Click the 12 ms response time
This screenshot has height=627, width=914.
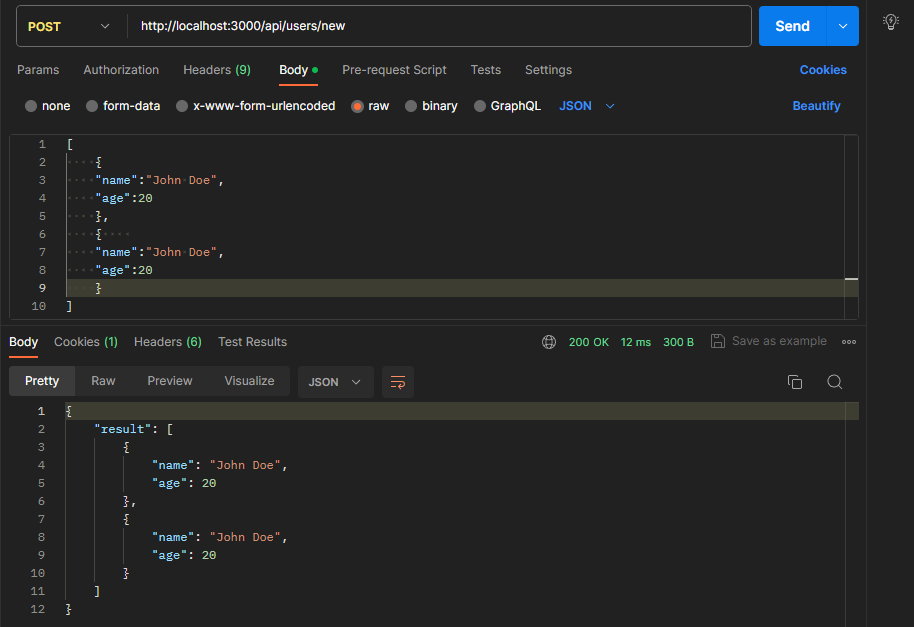tap(635, 342)
